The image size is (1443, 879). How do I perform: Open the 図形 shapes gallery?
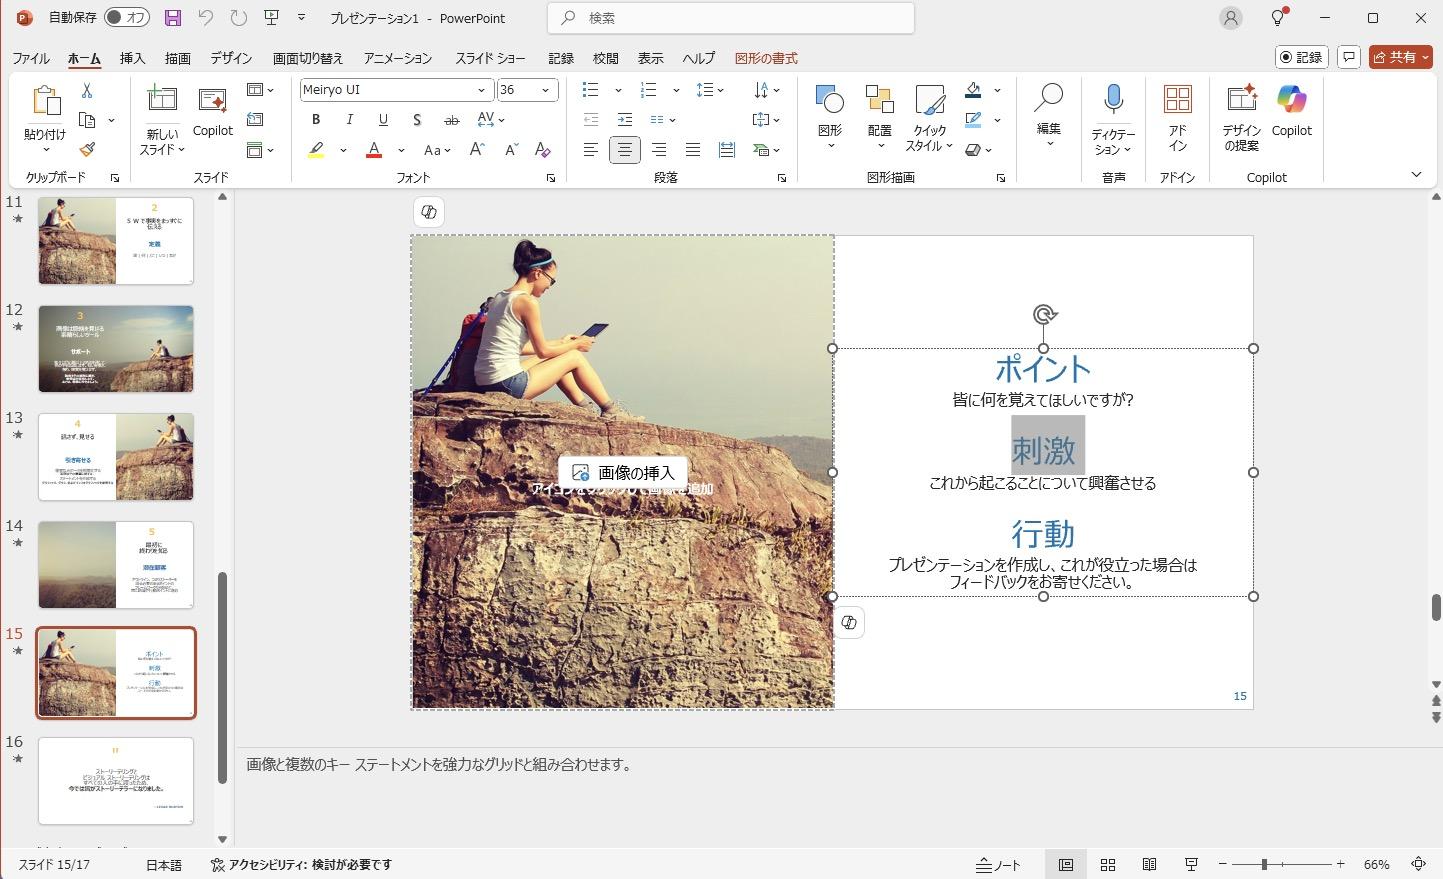pos(830,117)
